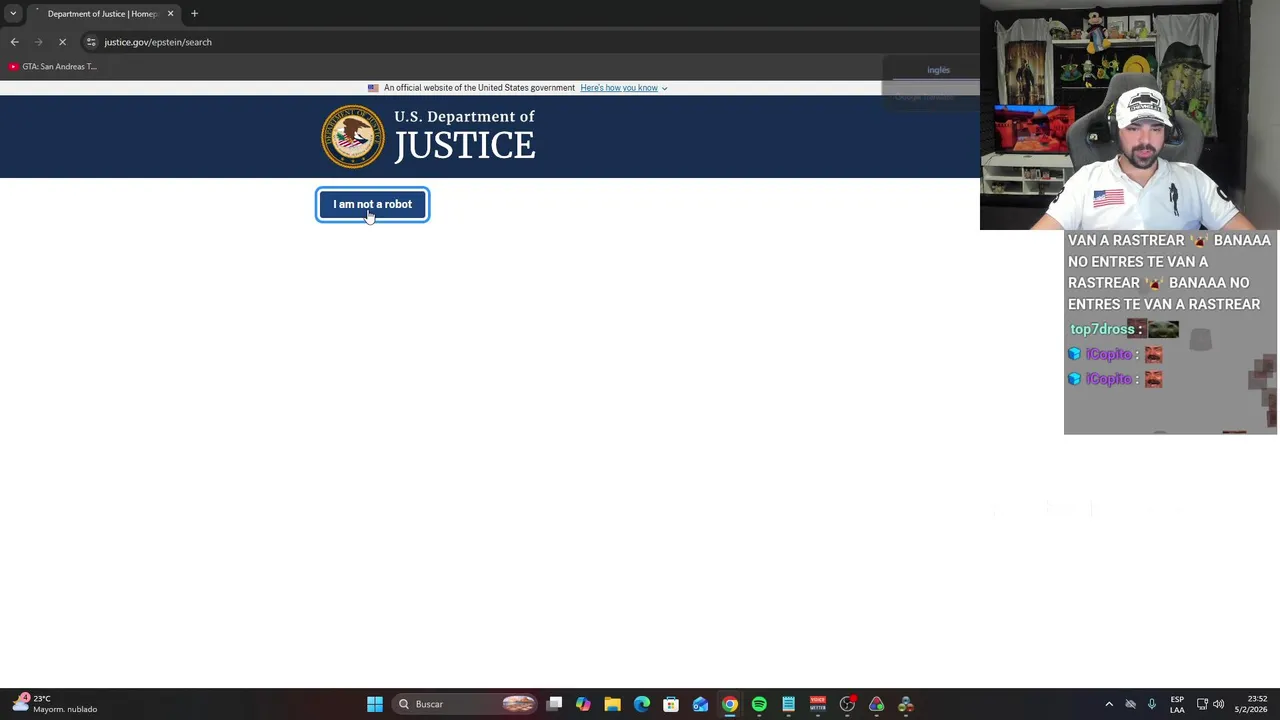The image size is (1280, 720).
Task: Open a new tab with the plus button
Action: [x=194, y=14]
